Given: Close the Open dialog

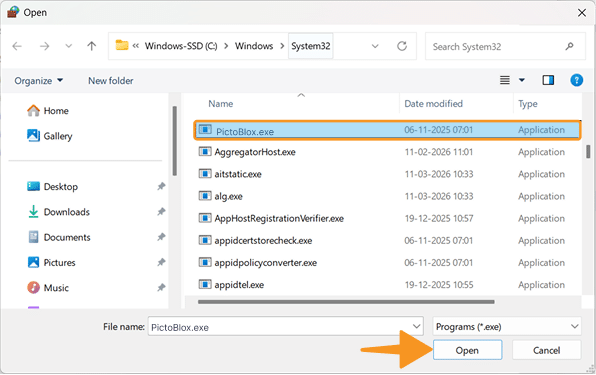Looking at the screenshot, I should pyautogui.click(x=582, y=13).
